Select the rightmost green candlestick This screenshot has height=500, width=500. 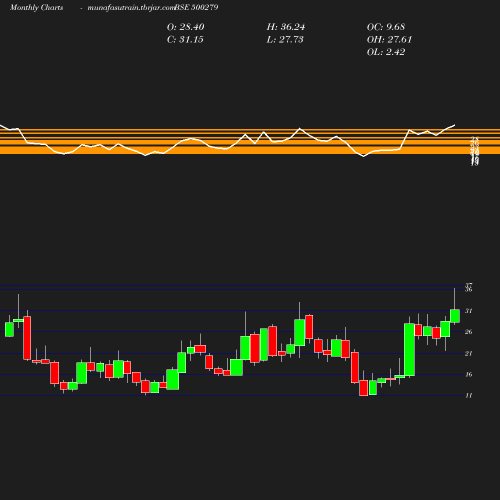[x=455, y=316]
